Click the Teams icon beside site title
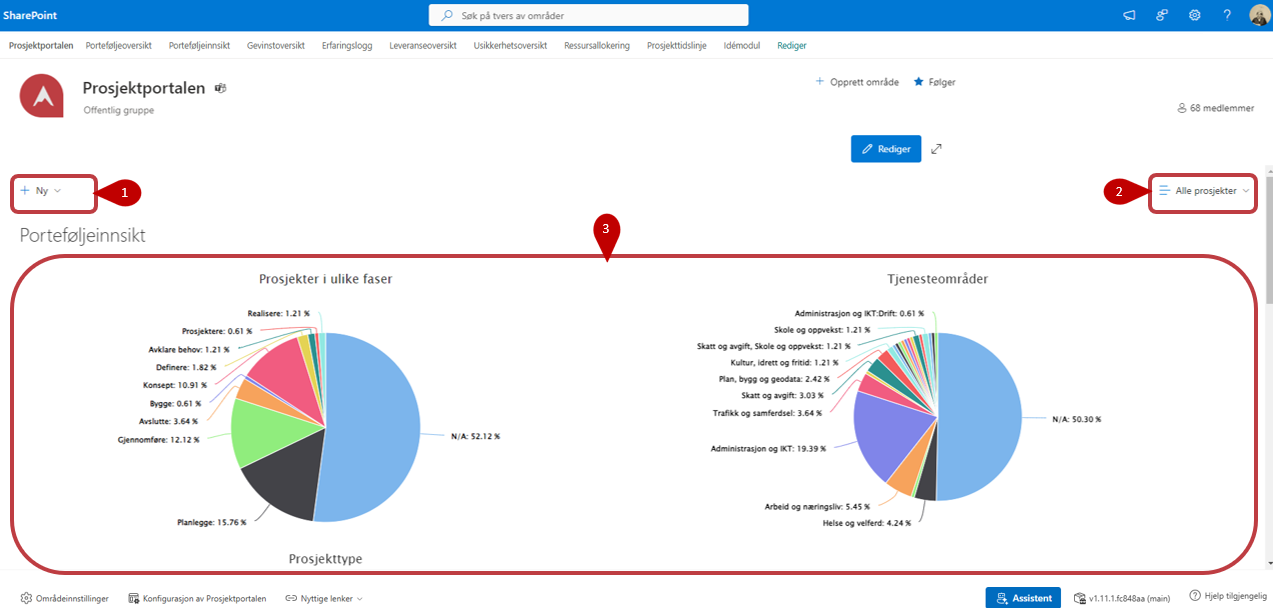 tap(220, 89)
